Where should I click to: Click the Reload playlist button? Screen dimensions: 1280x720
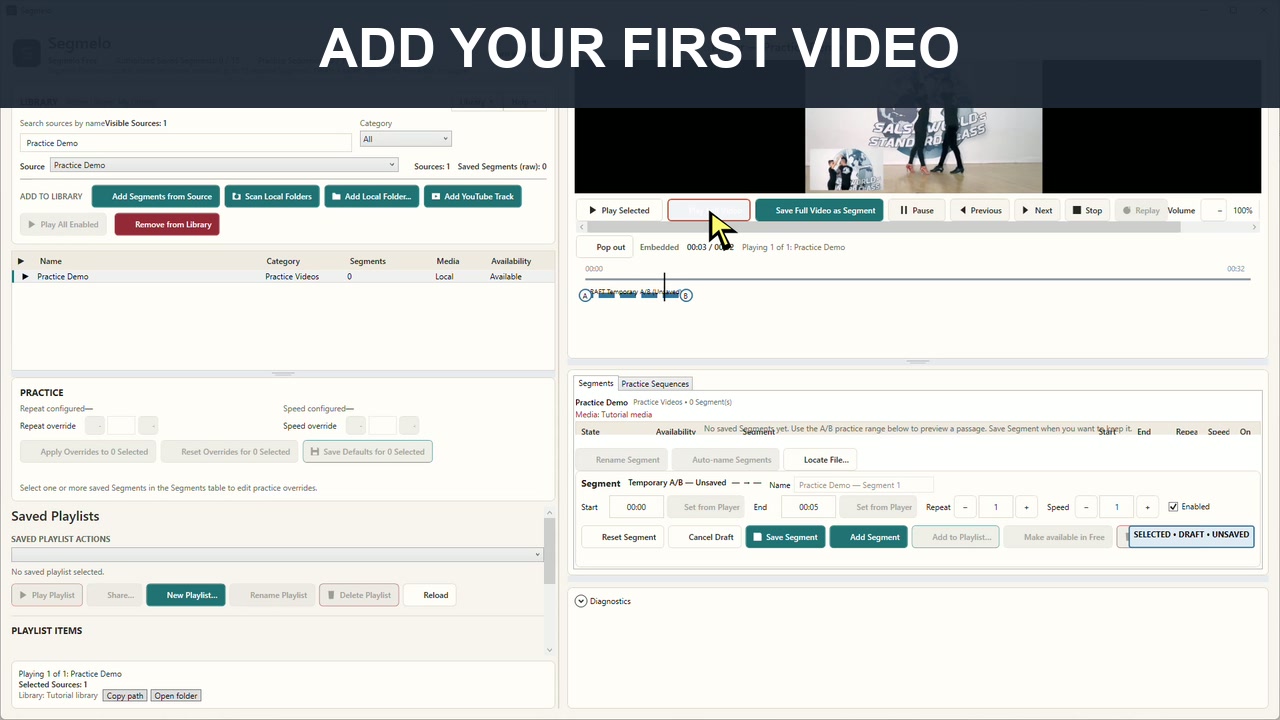pos(430,595)
